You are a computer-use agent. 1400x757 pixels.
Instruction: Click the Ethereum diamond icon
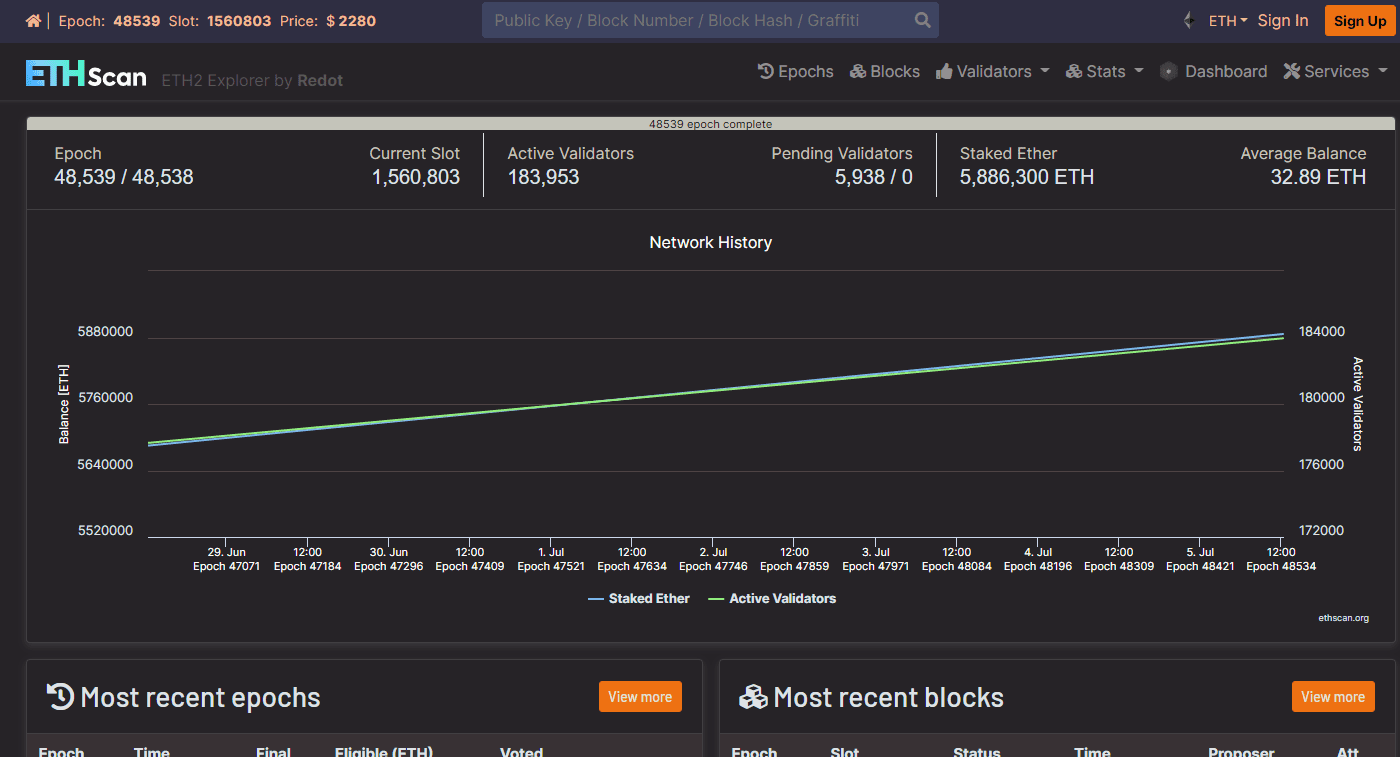coord(1189,21)
